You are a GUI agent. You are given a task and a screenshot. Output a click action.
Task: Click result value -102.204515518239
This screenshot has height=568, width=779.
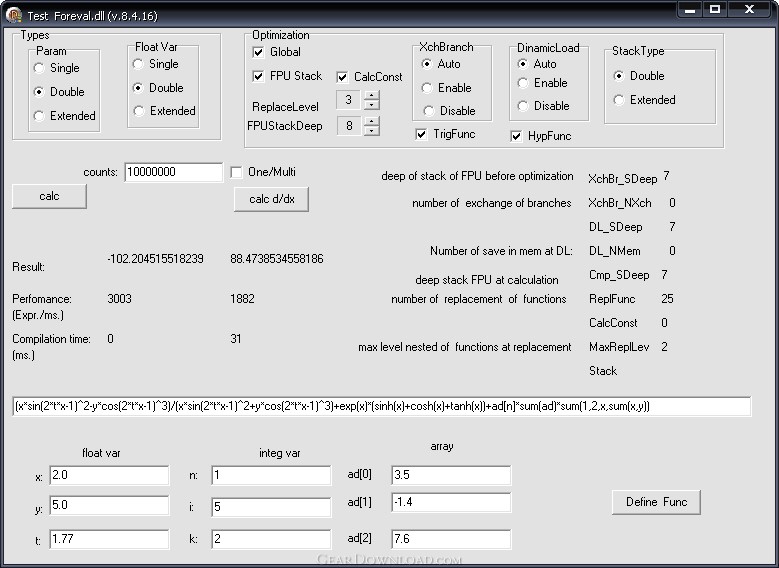click(x=155, y=259)
